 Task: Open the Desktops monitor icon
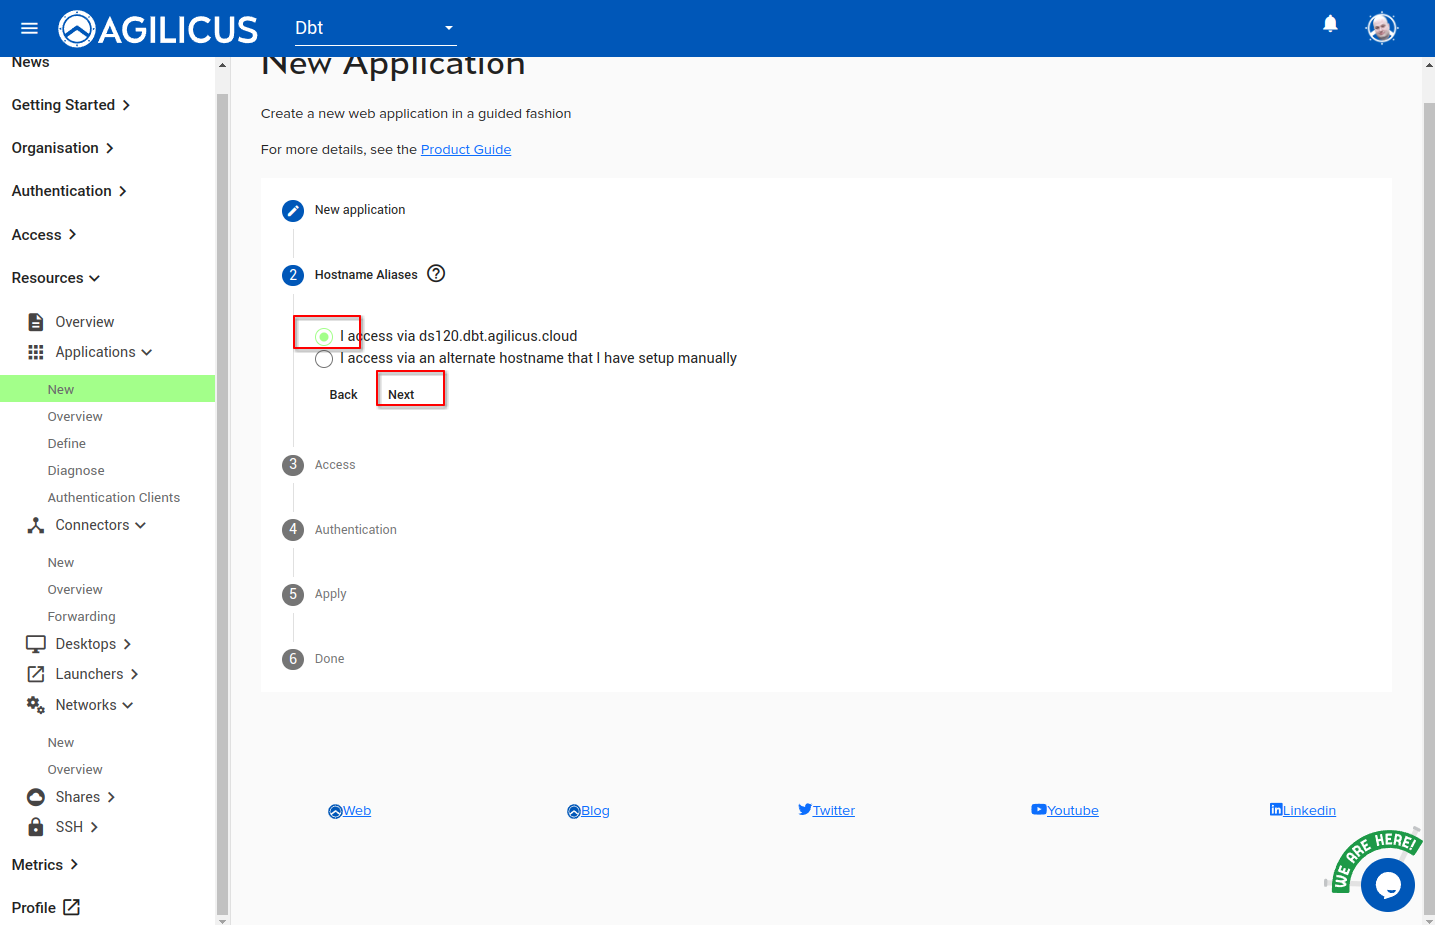click(36, 644)
